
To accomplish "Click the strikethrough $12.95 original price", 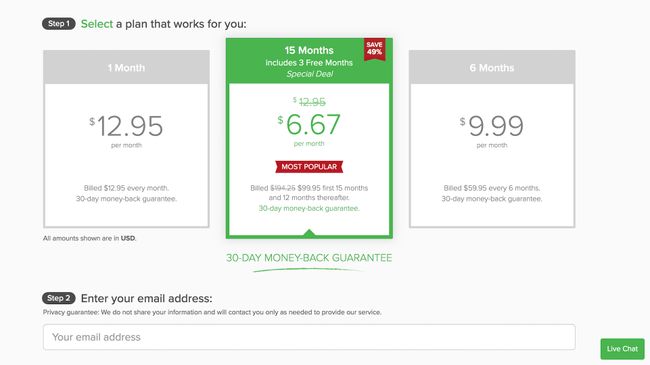I will pos(309,102).
